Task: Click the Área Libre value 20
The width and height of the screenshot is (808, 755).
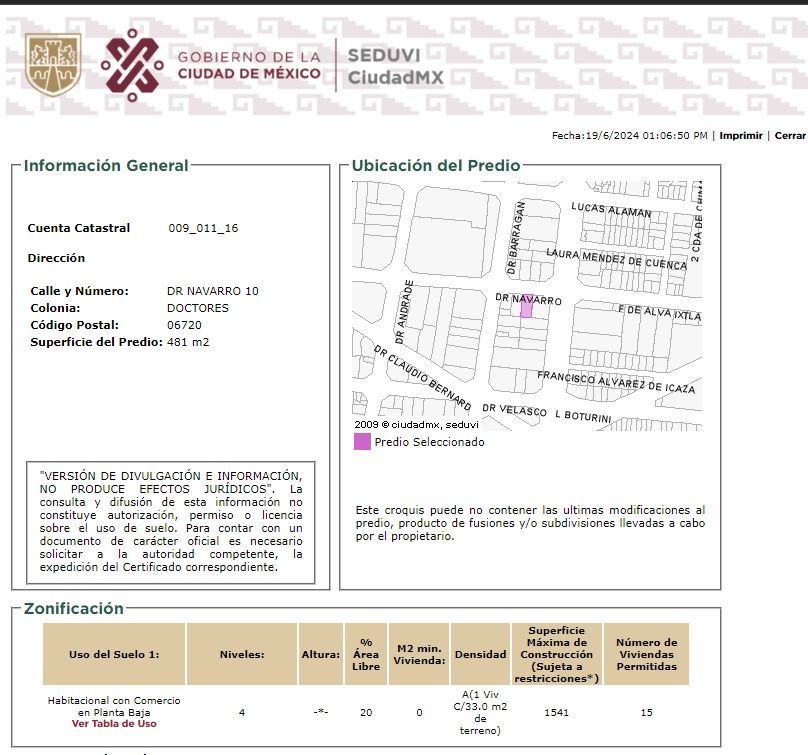Action: 366,712
